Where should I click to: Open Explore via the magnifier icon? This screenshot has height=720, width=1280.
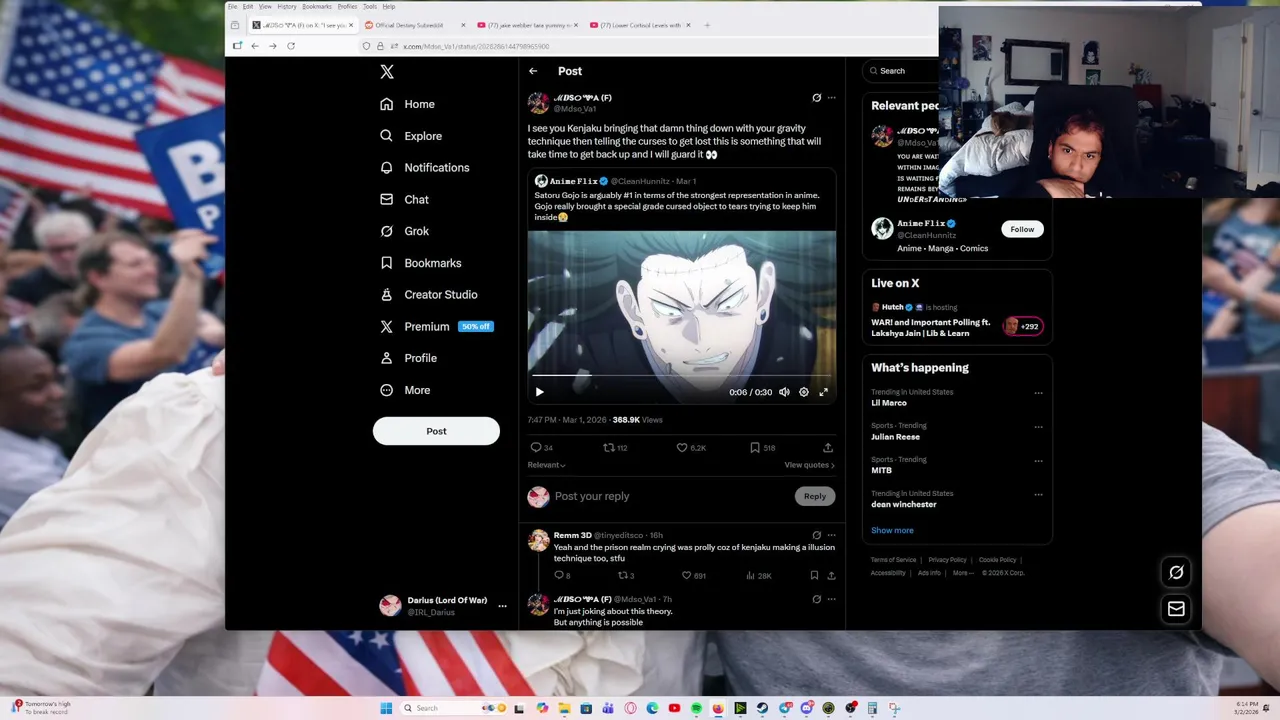pyautogui.click(x=387, y=136)
